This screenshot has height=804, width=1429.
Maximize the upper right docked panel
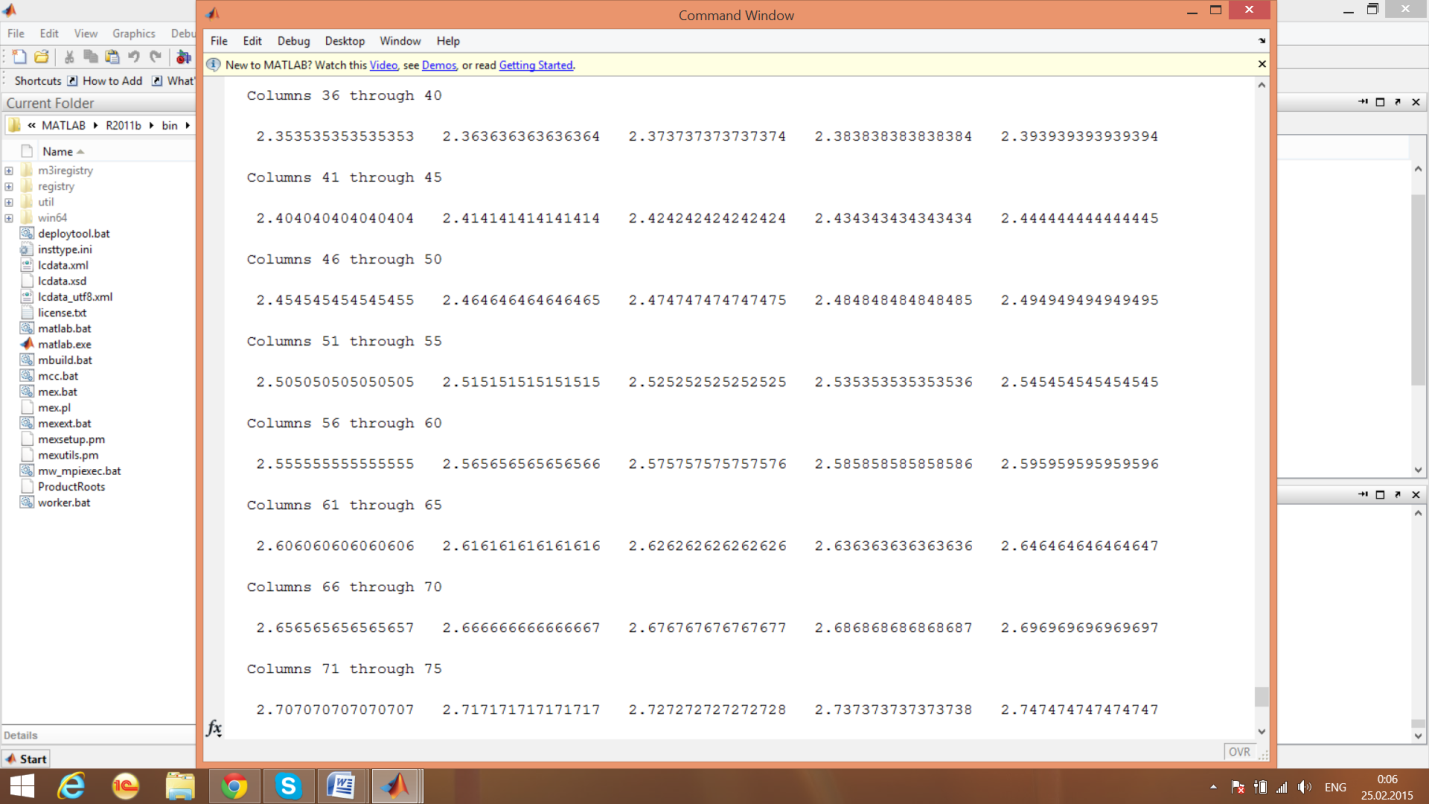[x=1380, y=102]
